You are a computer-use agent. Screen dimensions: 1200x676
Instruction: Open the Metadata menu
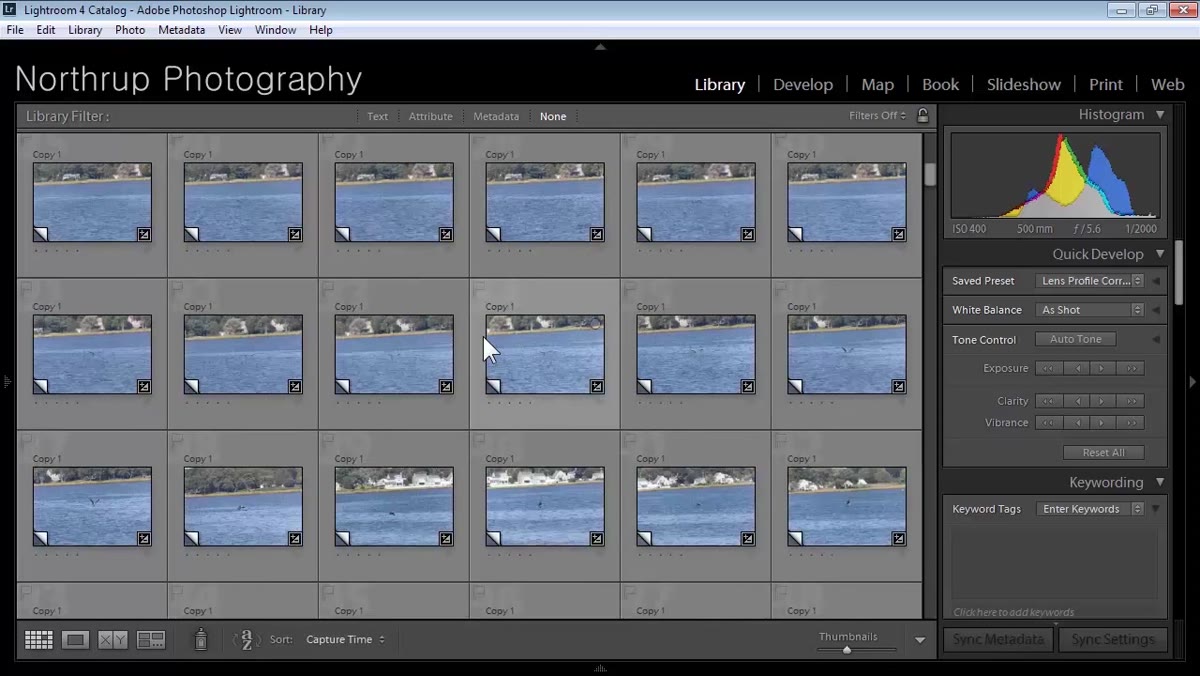point(181,30)
